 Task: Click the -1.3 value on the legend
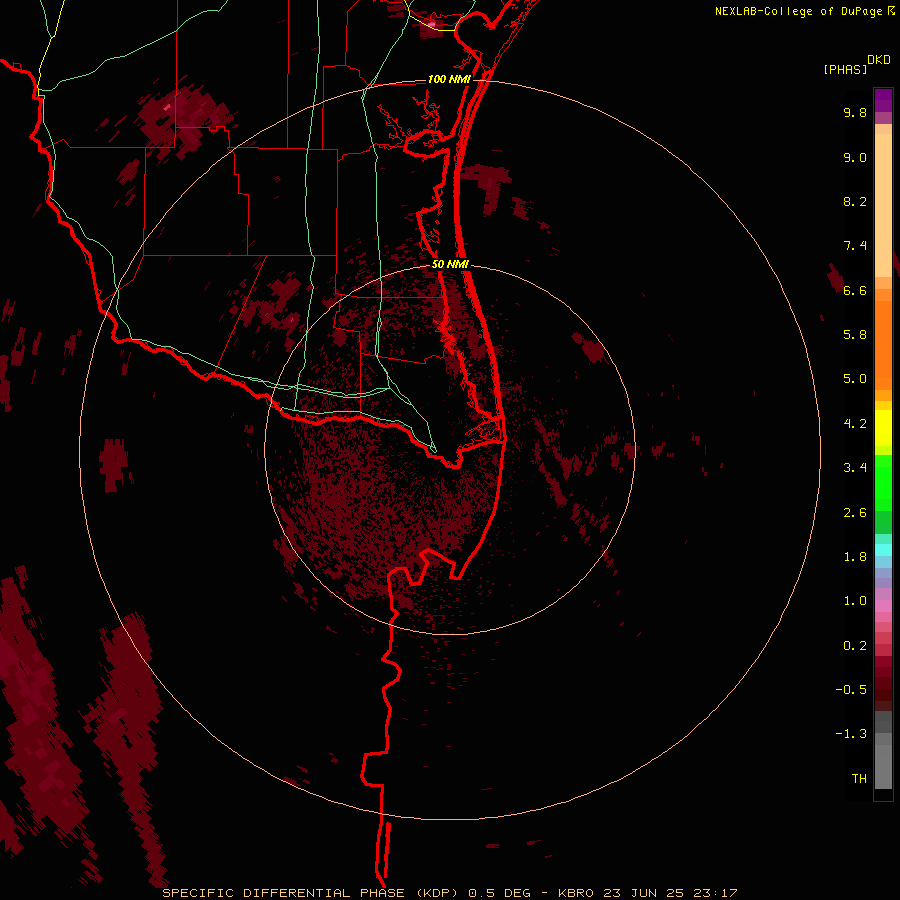click(851, 734)
